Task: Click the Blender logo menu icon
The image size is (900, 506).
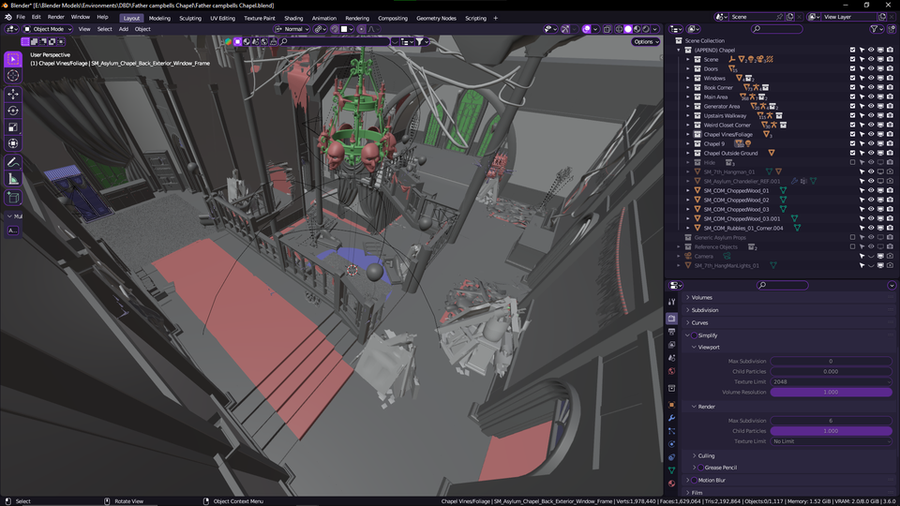Action: pyautogui.click(x=8, y=17)
